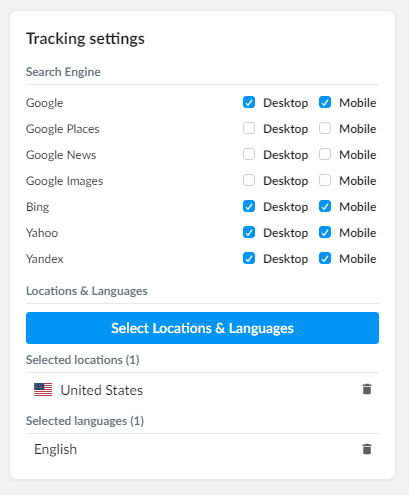Deselect Yandex Mobile checkbox
The width and height of the screenshot is (409, 495).
click(x=325, y=258)
